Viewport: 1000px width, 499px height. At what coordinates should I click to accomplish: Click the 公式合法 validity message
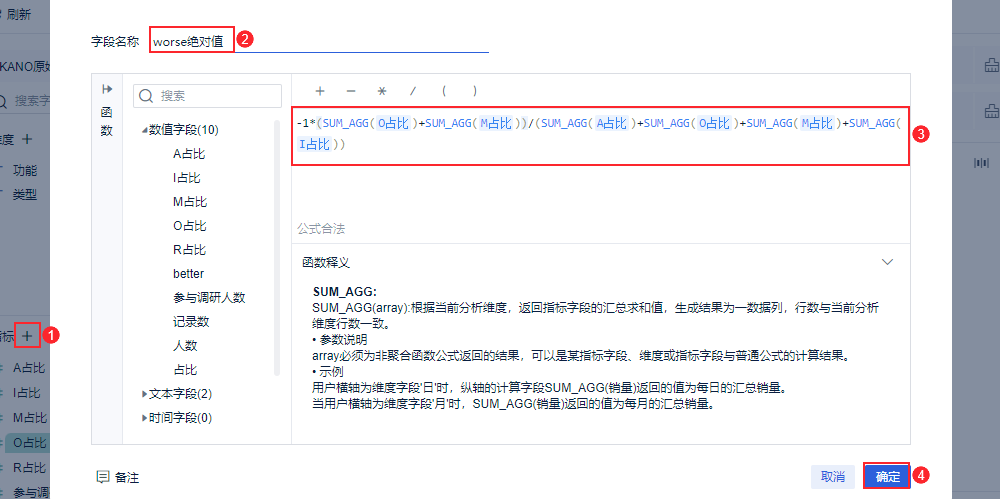click(321, 228)
